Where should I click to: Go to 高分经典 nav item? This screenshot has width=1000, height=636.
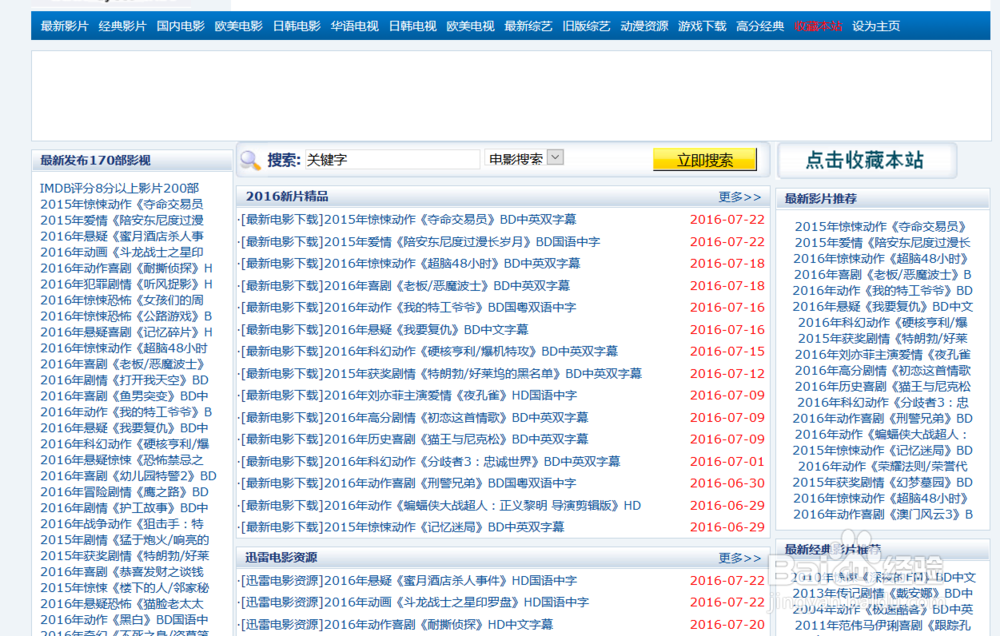760,26
